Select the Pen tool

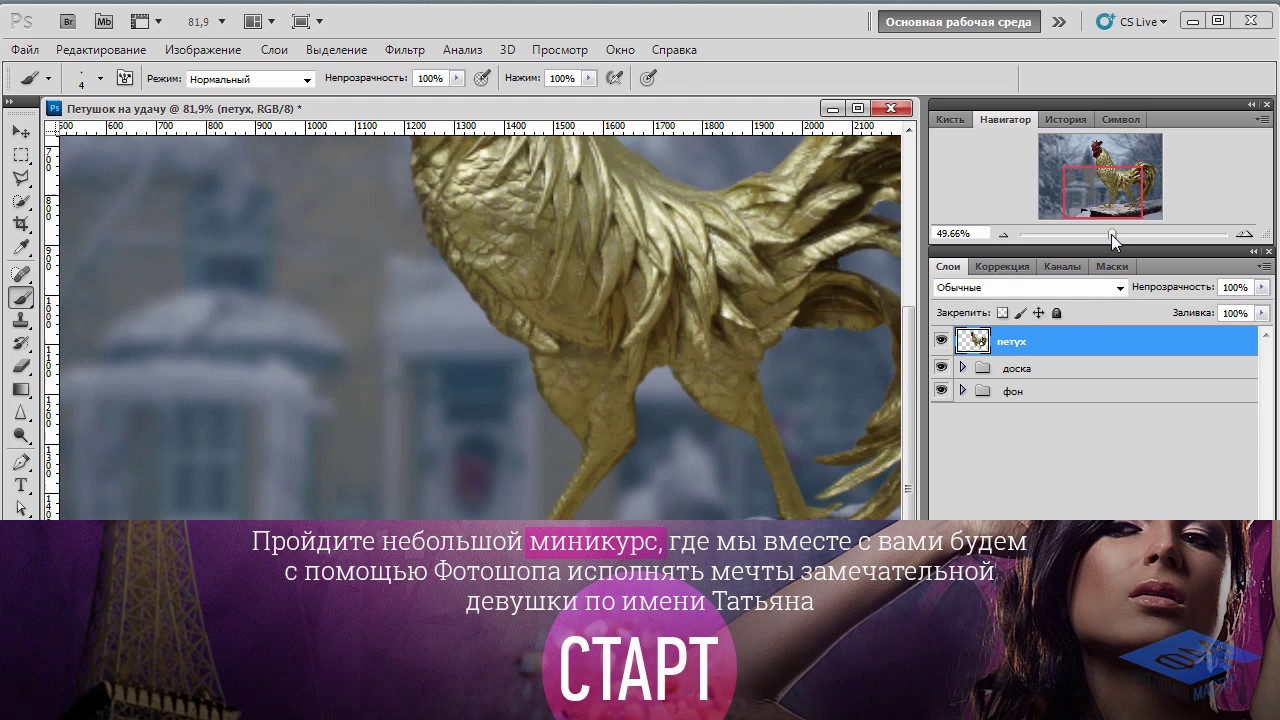21,462
